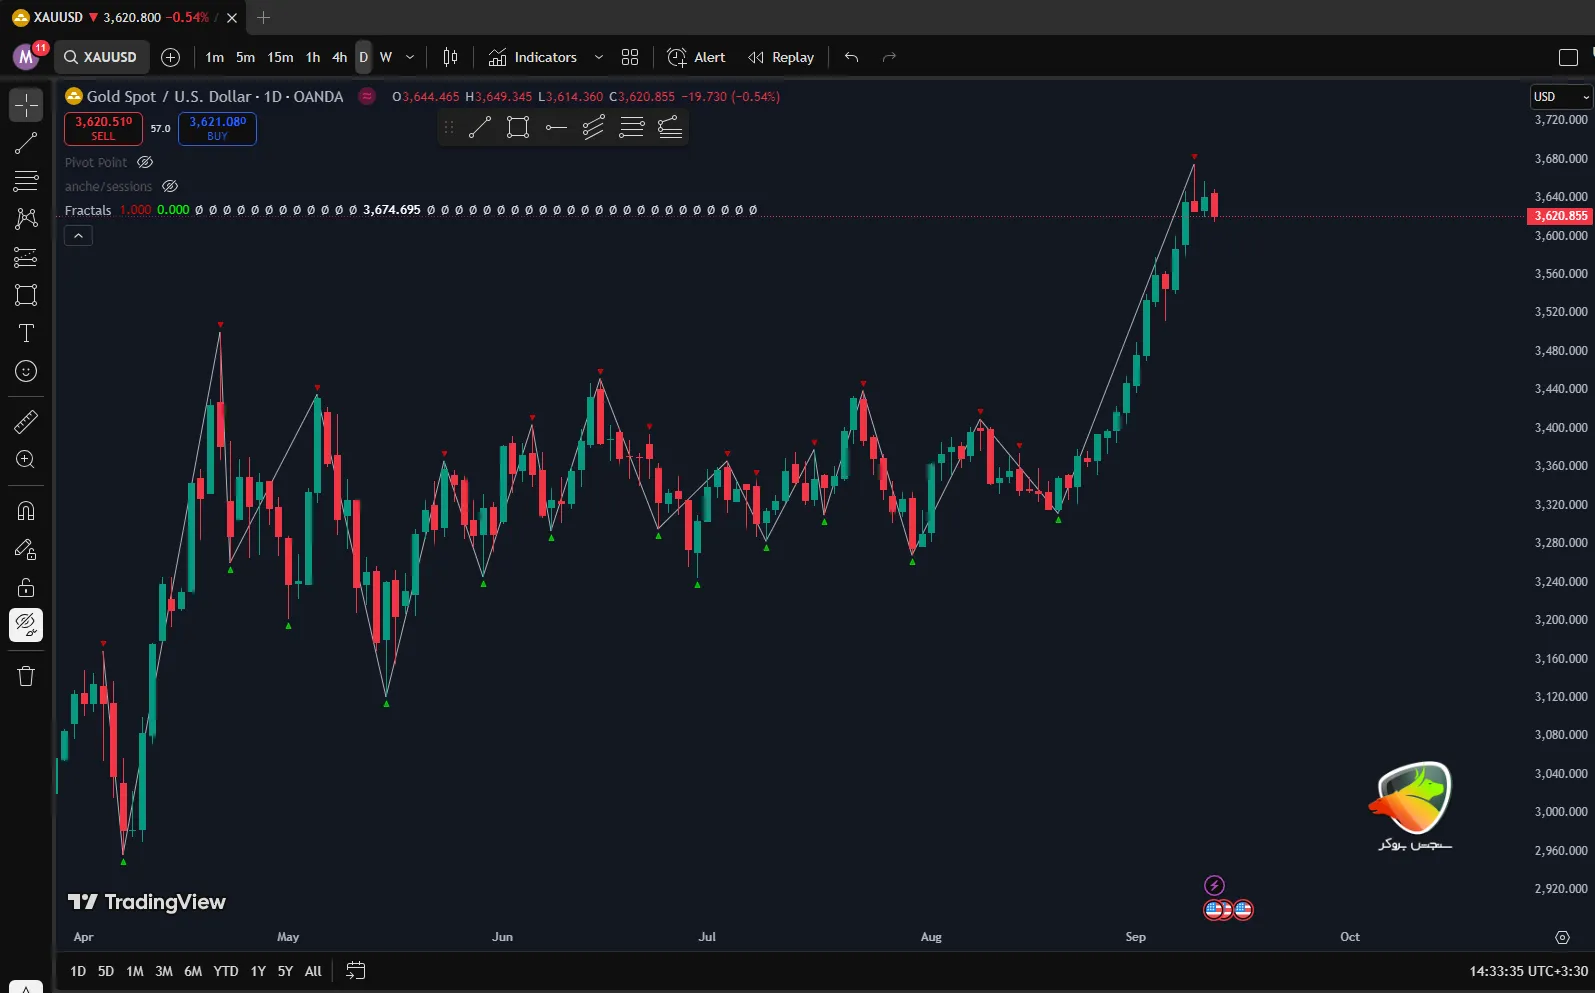This screenshot has width=1595, height=993.
Task: Click the XAUUSD symbol search field
Action: click(101, 57)
